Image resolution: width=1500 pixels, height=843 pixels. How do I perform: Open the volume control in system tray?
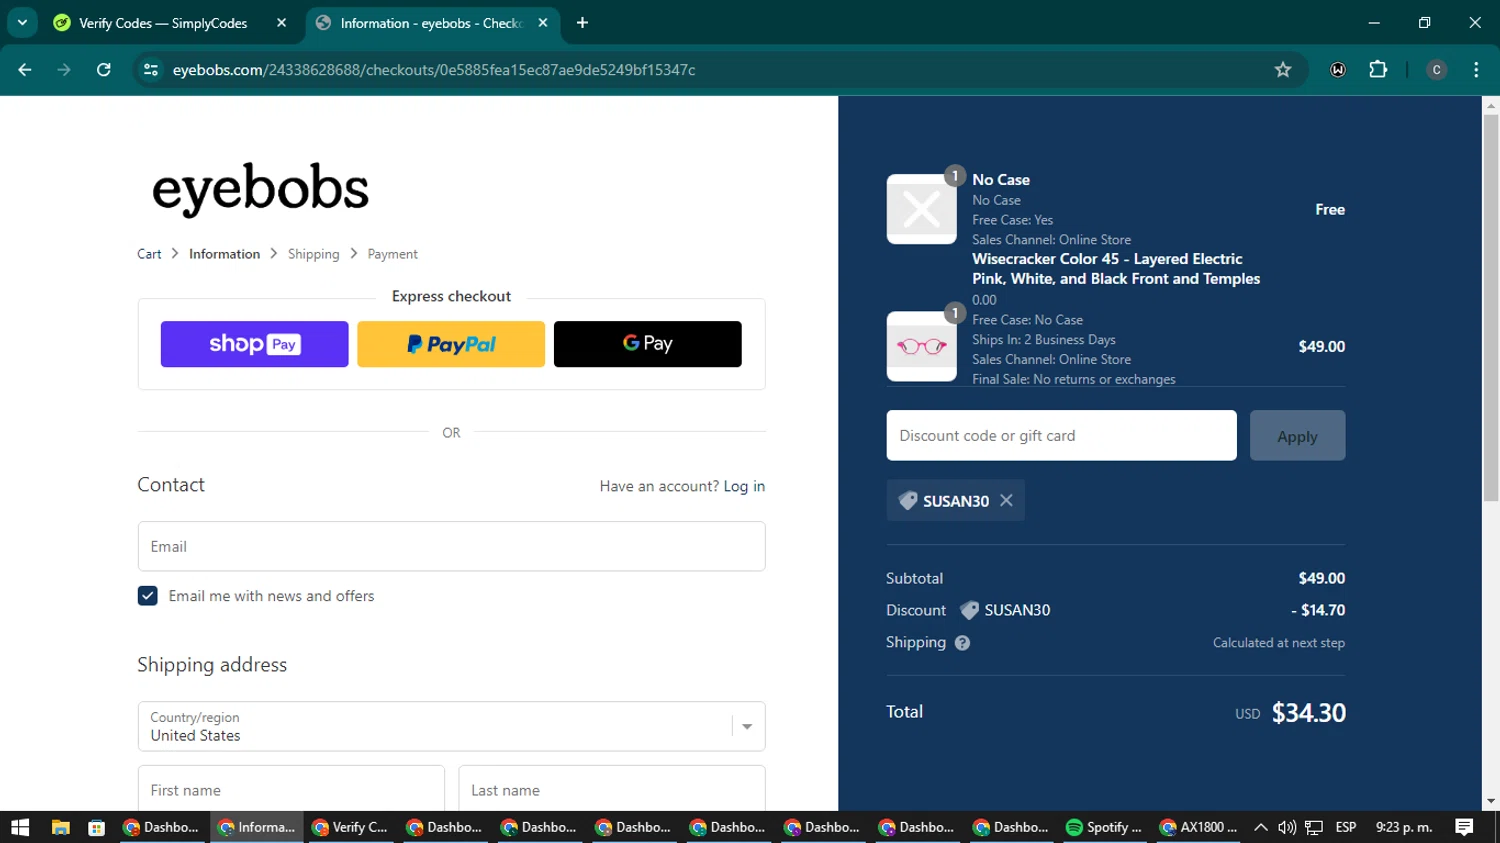click(x=1287, y=827)
